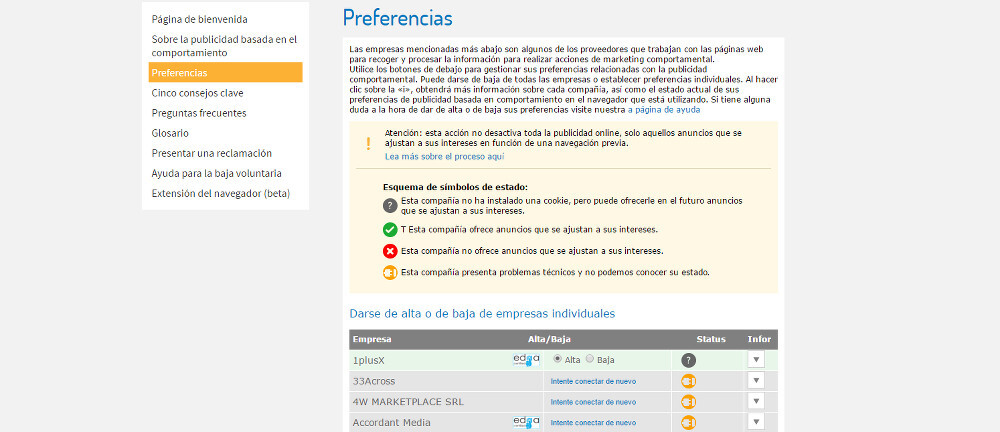Click the orange plug legend icon
Screen dimensions: 1000x432
[390, 272]
